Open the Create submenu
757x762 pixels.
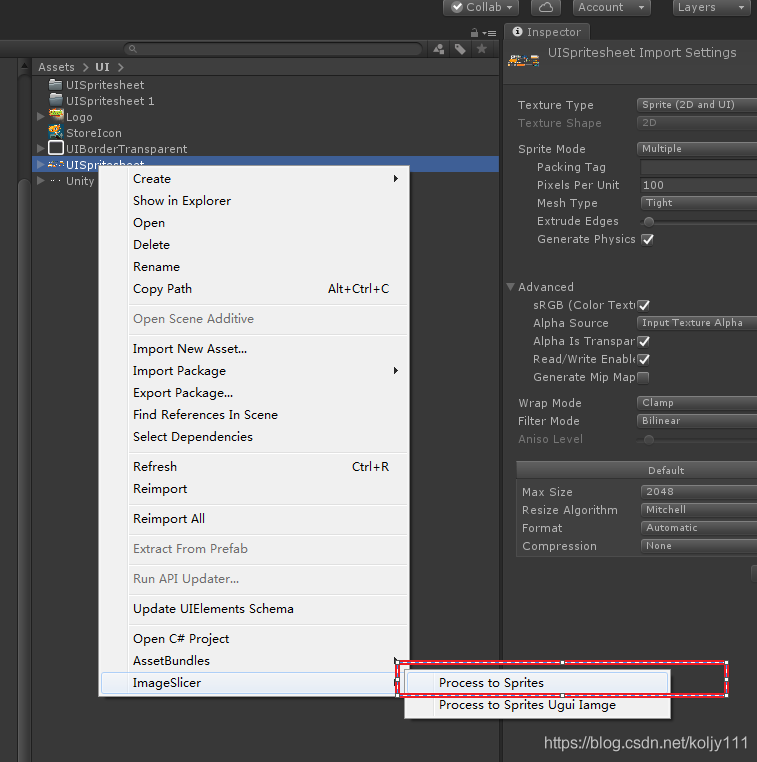pos(254,179)
